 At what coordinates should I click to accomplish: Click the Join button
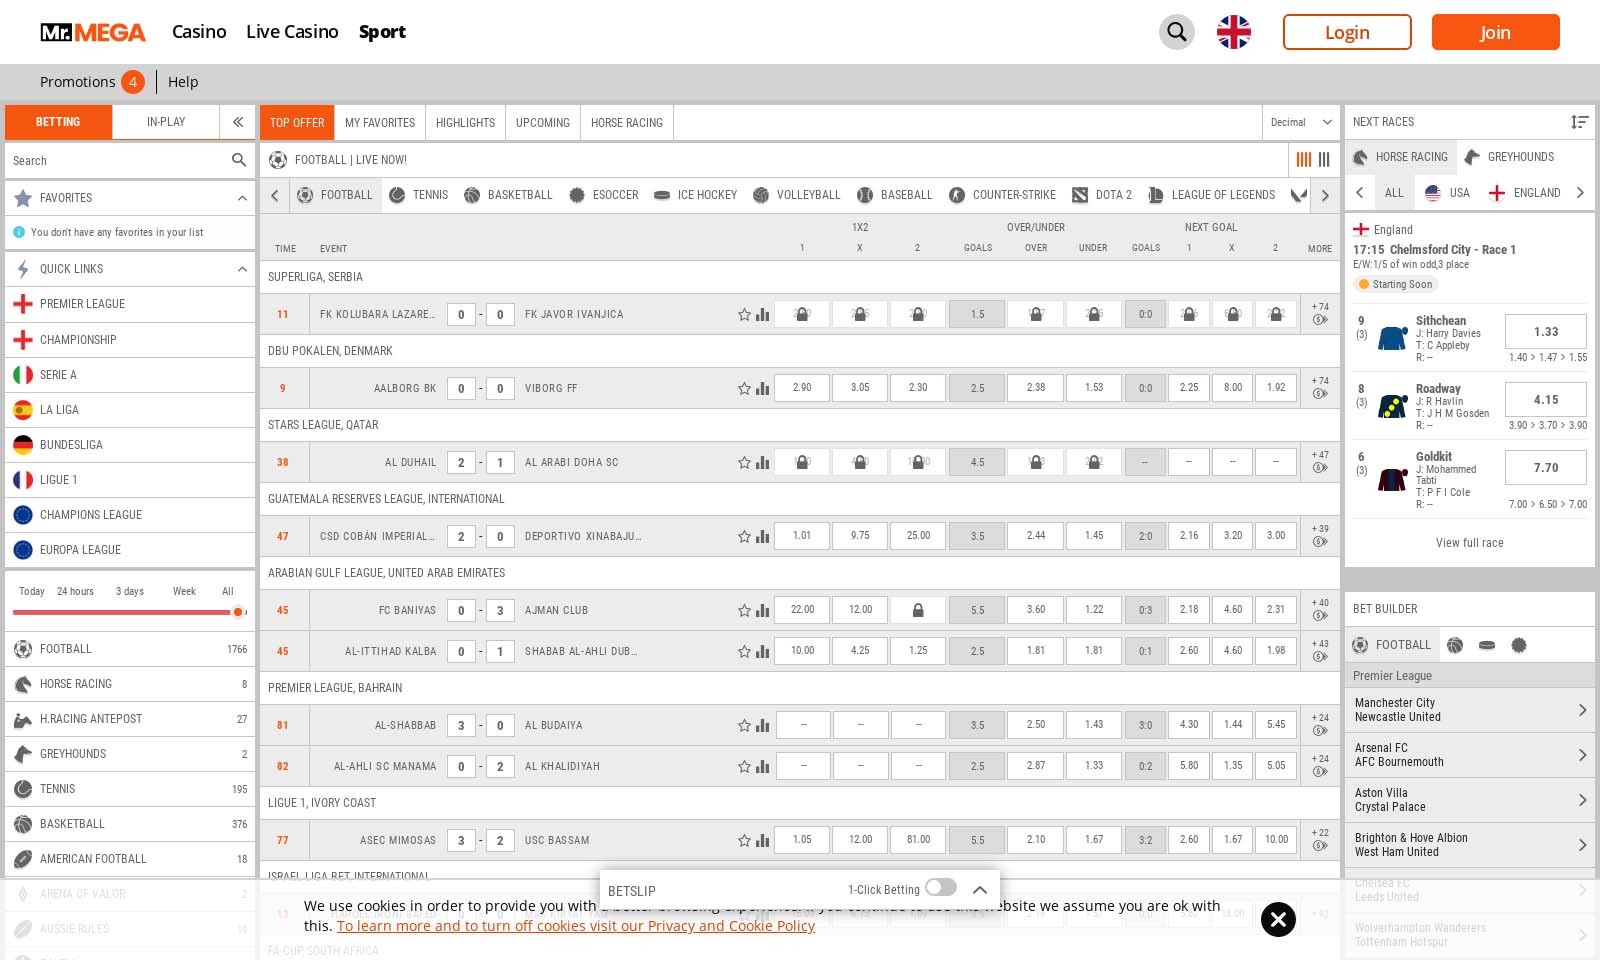coord(1495,32)
